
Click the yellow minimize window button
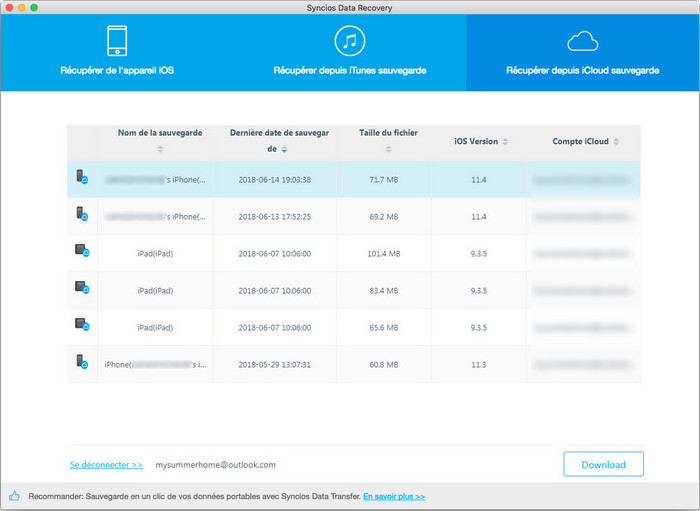[x=21, y=8]
